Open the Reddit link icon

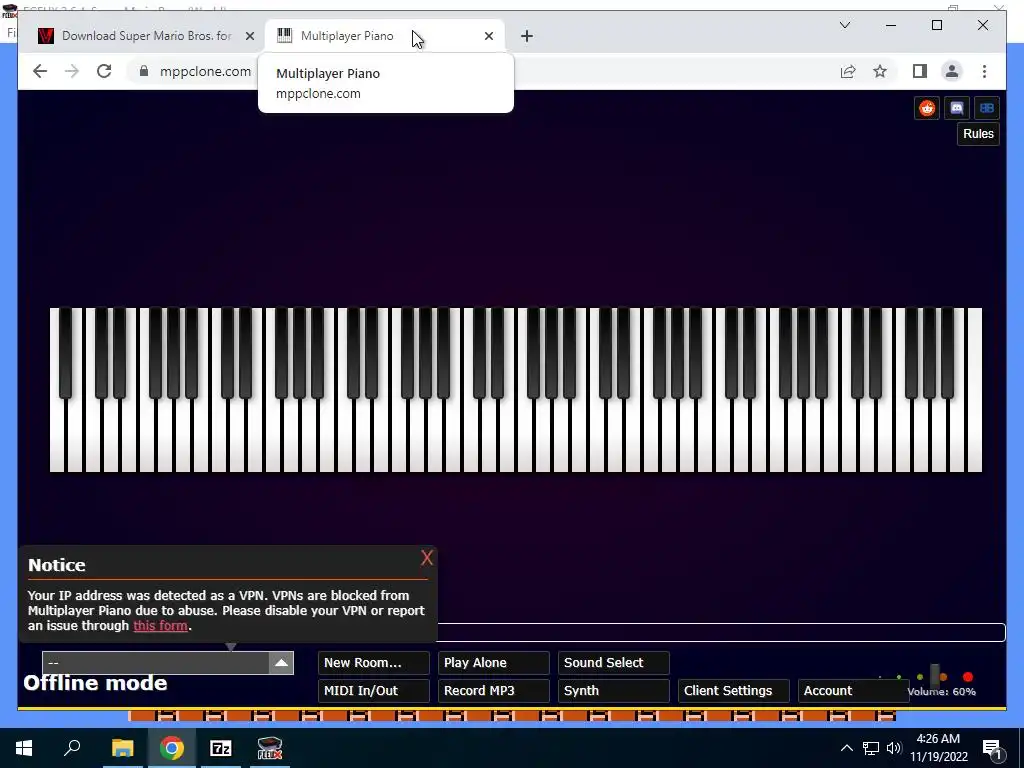[x=927, y=108]
